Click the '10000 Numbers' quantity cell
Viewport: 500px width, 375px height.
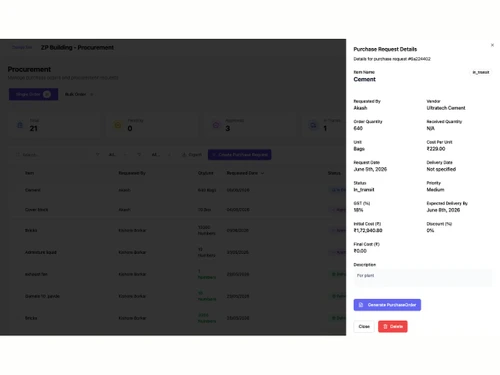click(206, 230)
